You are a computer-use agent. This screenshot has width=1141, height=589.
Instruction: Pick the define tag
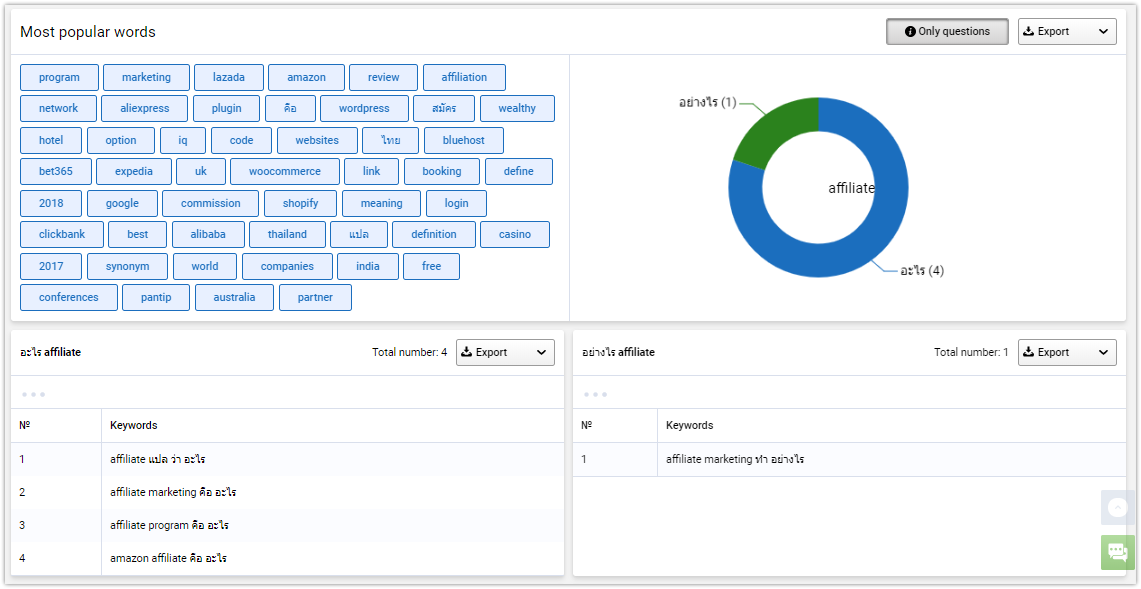[519, 172]
